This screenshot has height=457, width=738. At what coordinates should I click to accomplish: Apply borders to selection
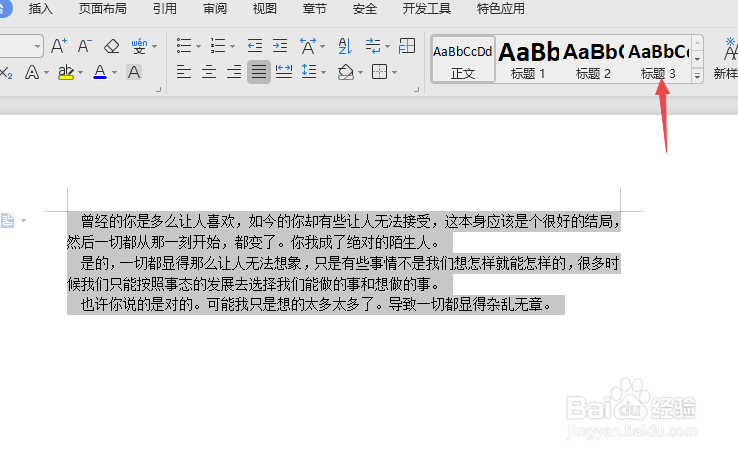pyautogui.click(x=379, y=72)
